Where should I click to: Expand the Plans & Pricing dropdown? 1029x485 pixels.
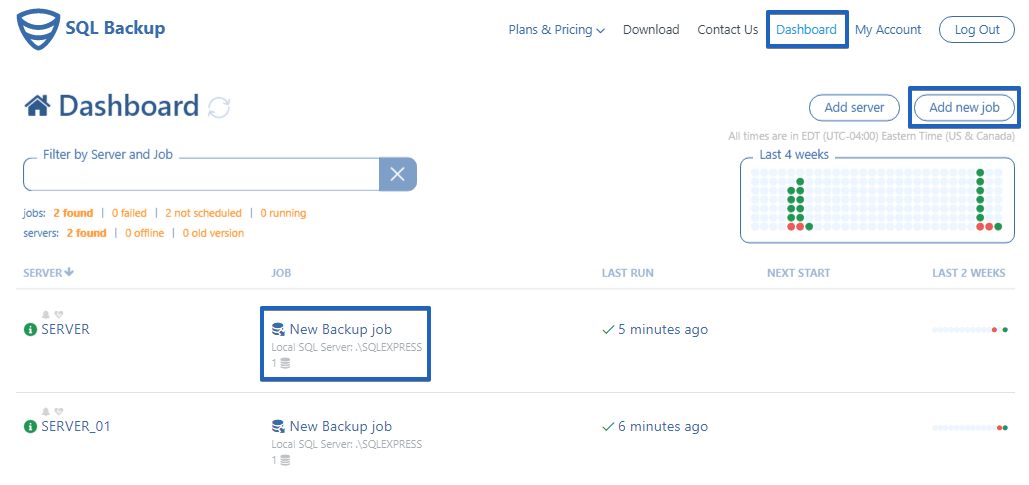coord(556,30)
